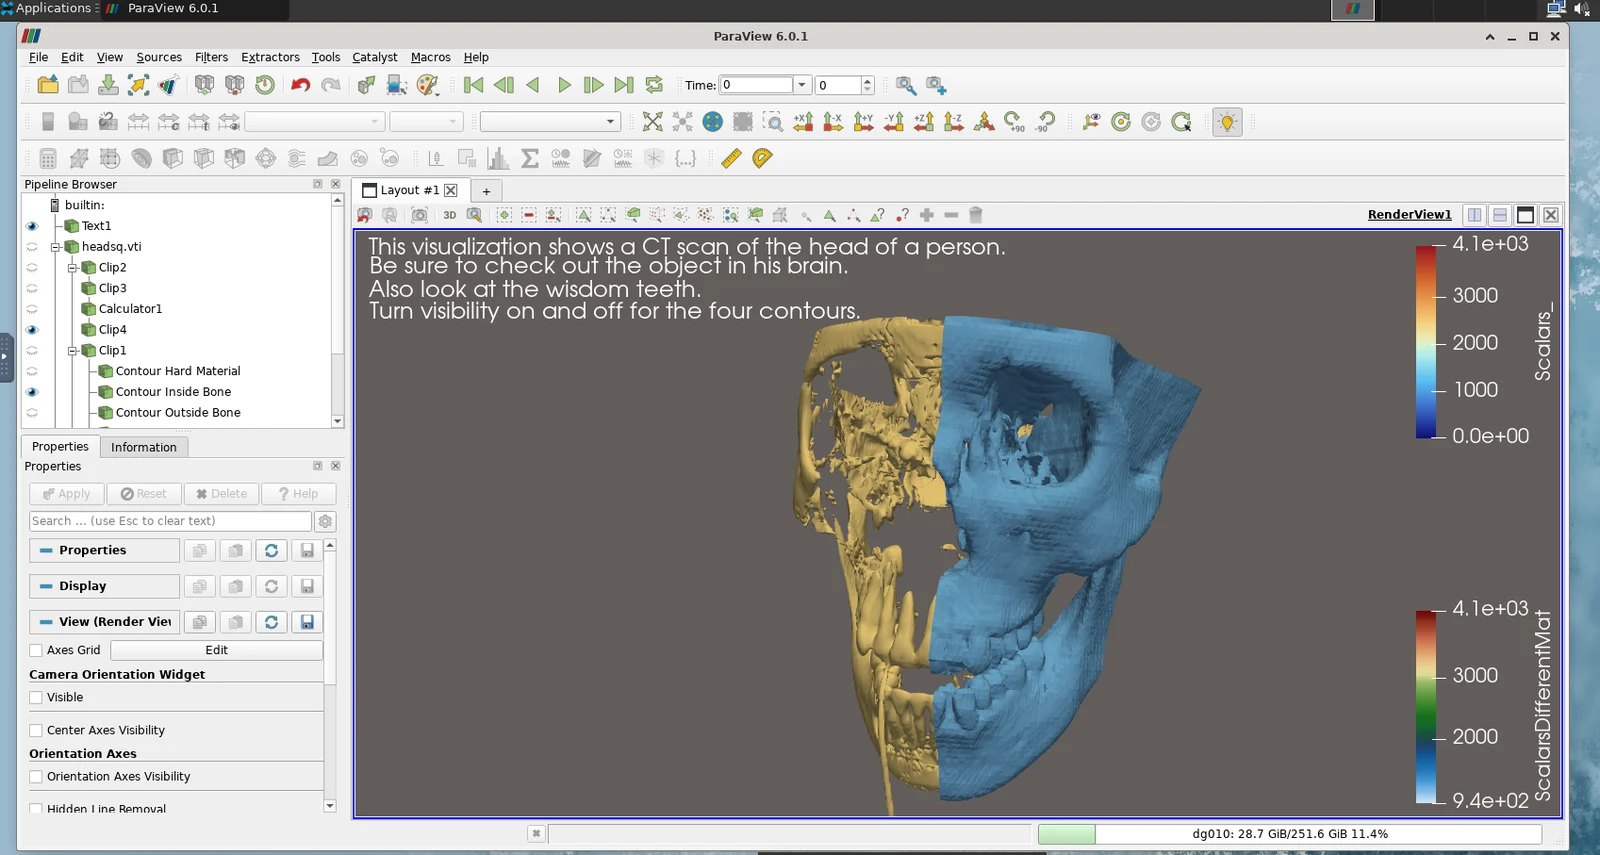Open the Python shell braces icon

(x=685, y=158)
